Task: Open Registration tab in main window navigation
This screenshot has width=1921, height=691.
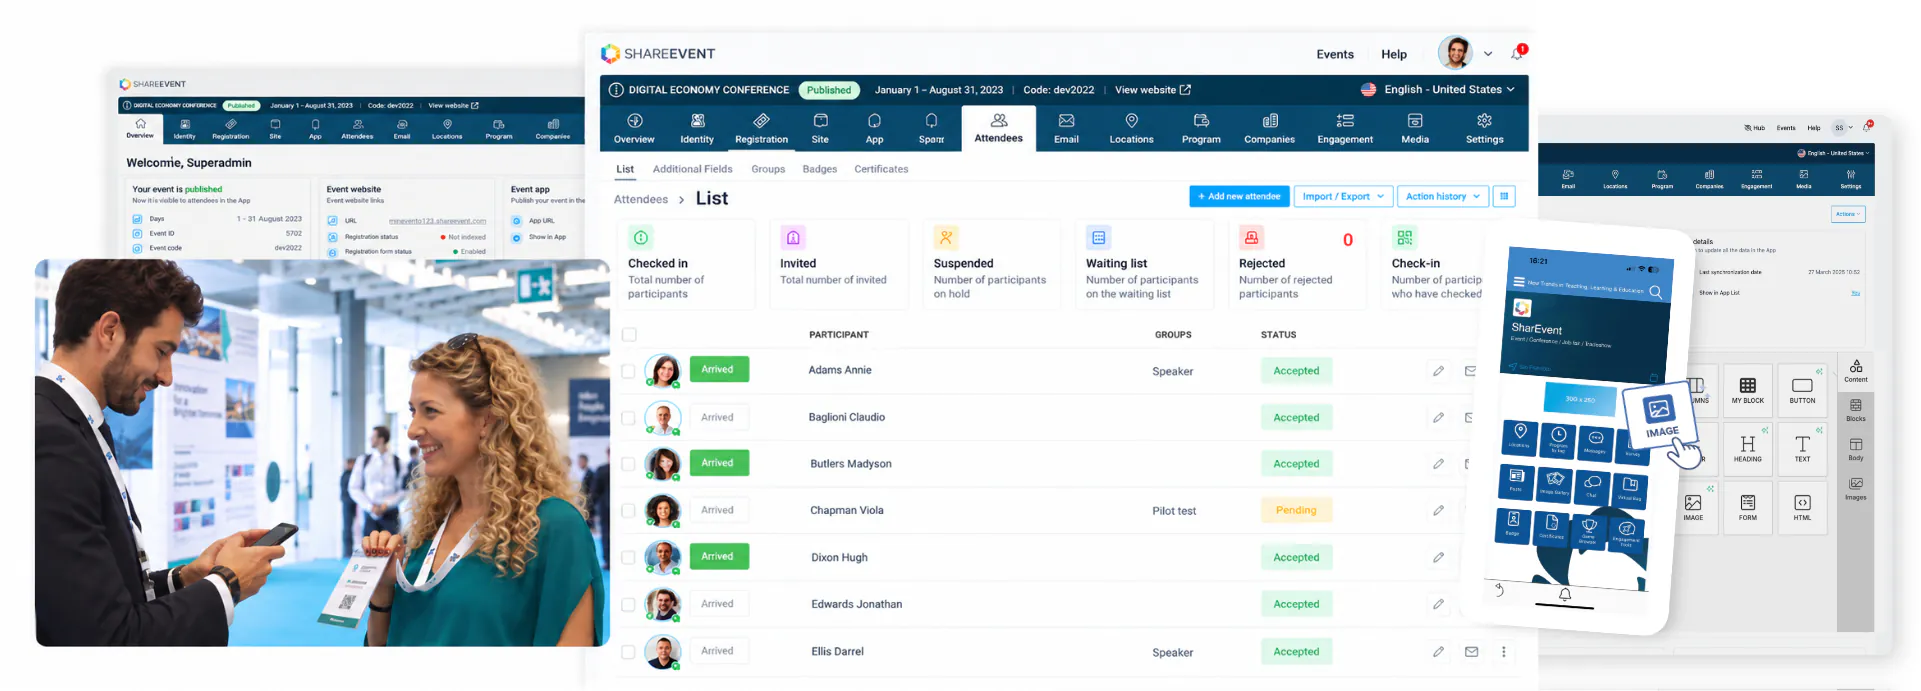Action: pyautogui.click(x=761, y=128)
